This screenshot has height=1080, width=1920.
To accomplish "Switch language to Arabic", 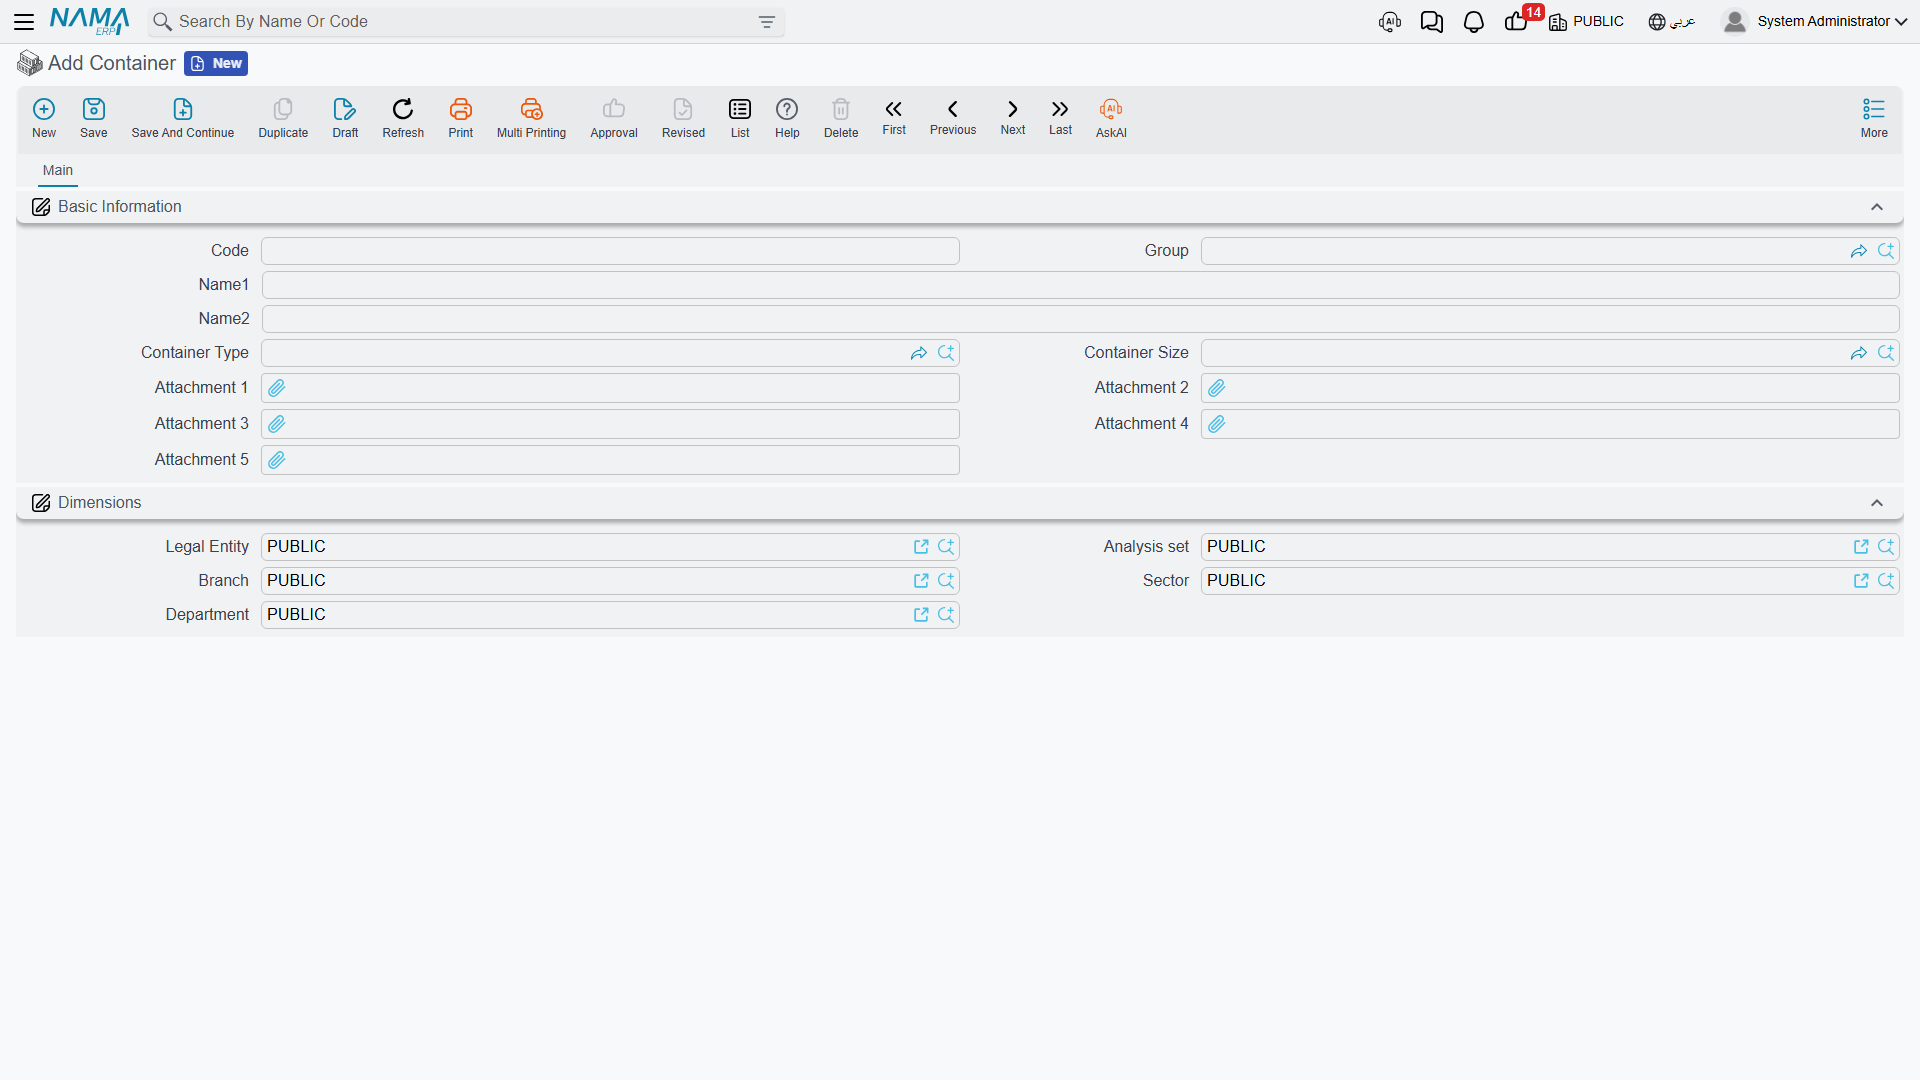I will pos(1672,21).
